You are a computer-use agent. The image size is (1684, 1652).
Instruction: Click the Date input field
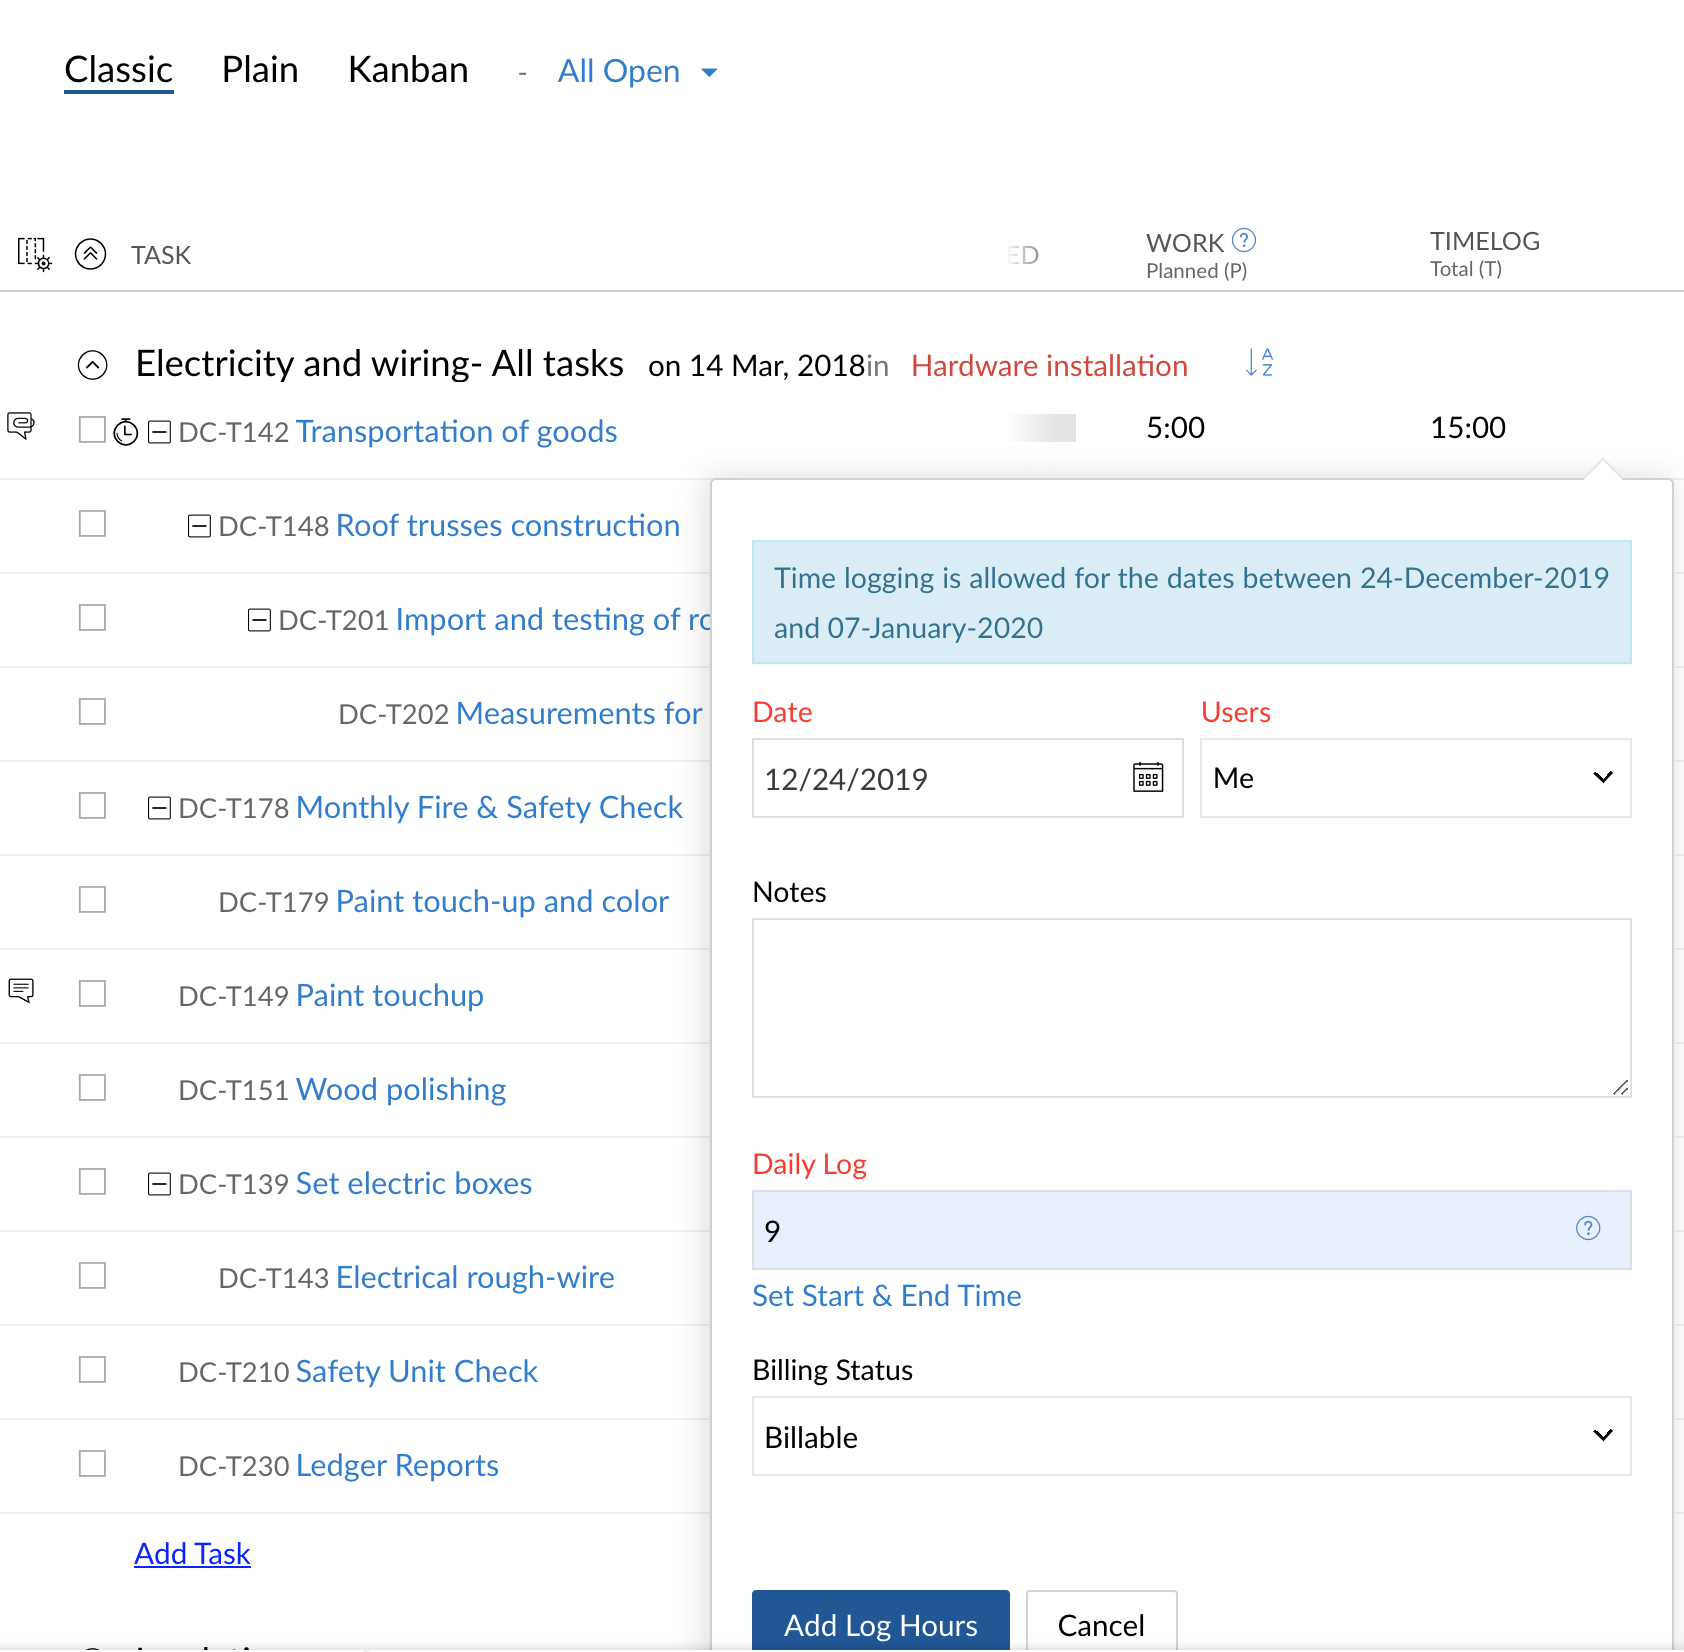[x=967, y=778]
